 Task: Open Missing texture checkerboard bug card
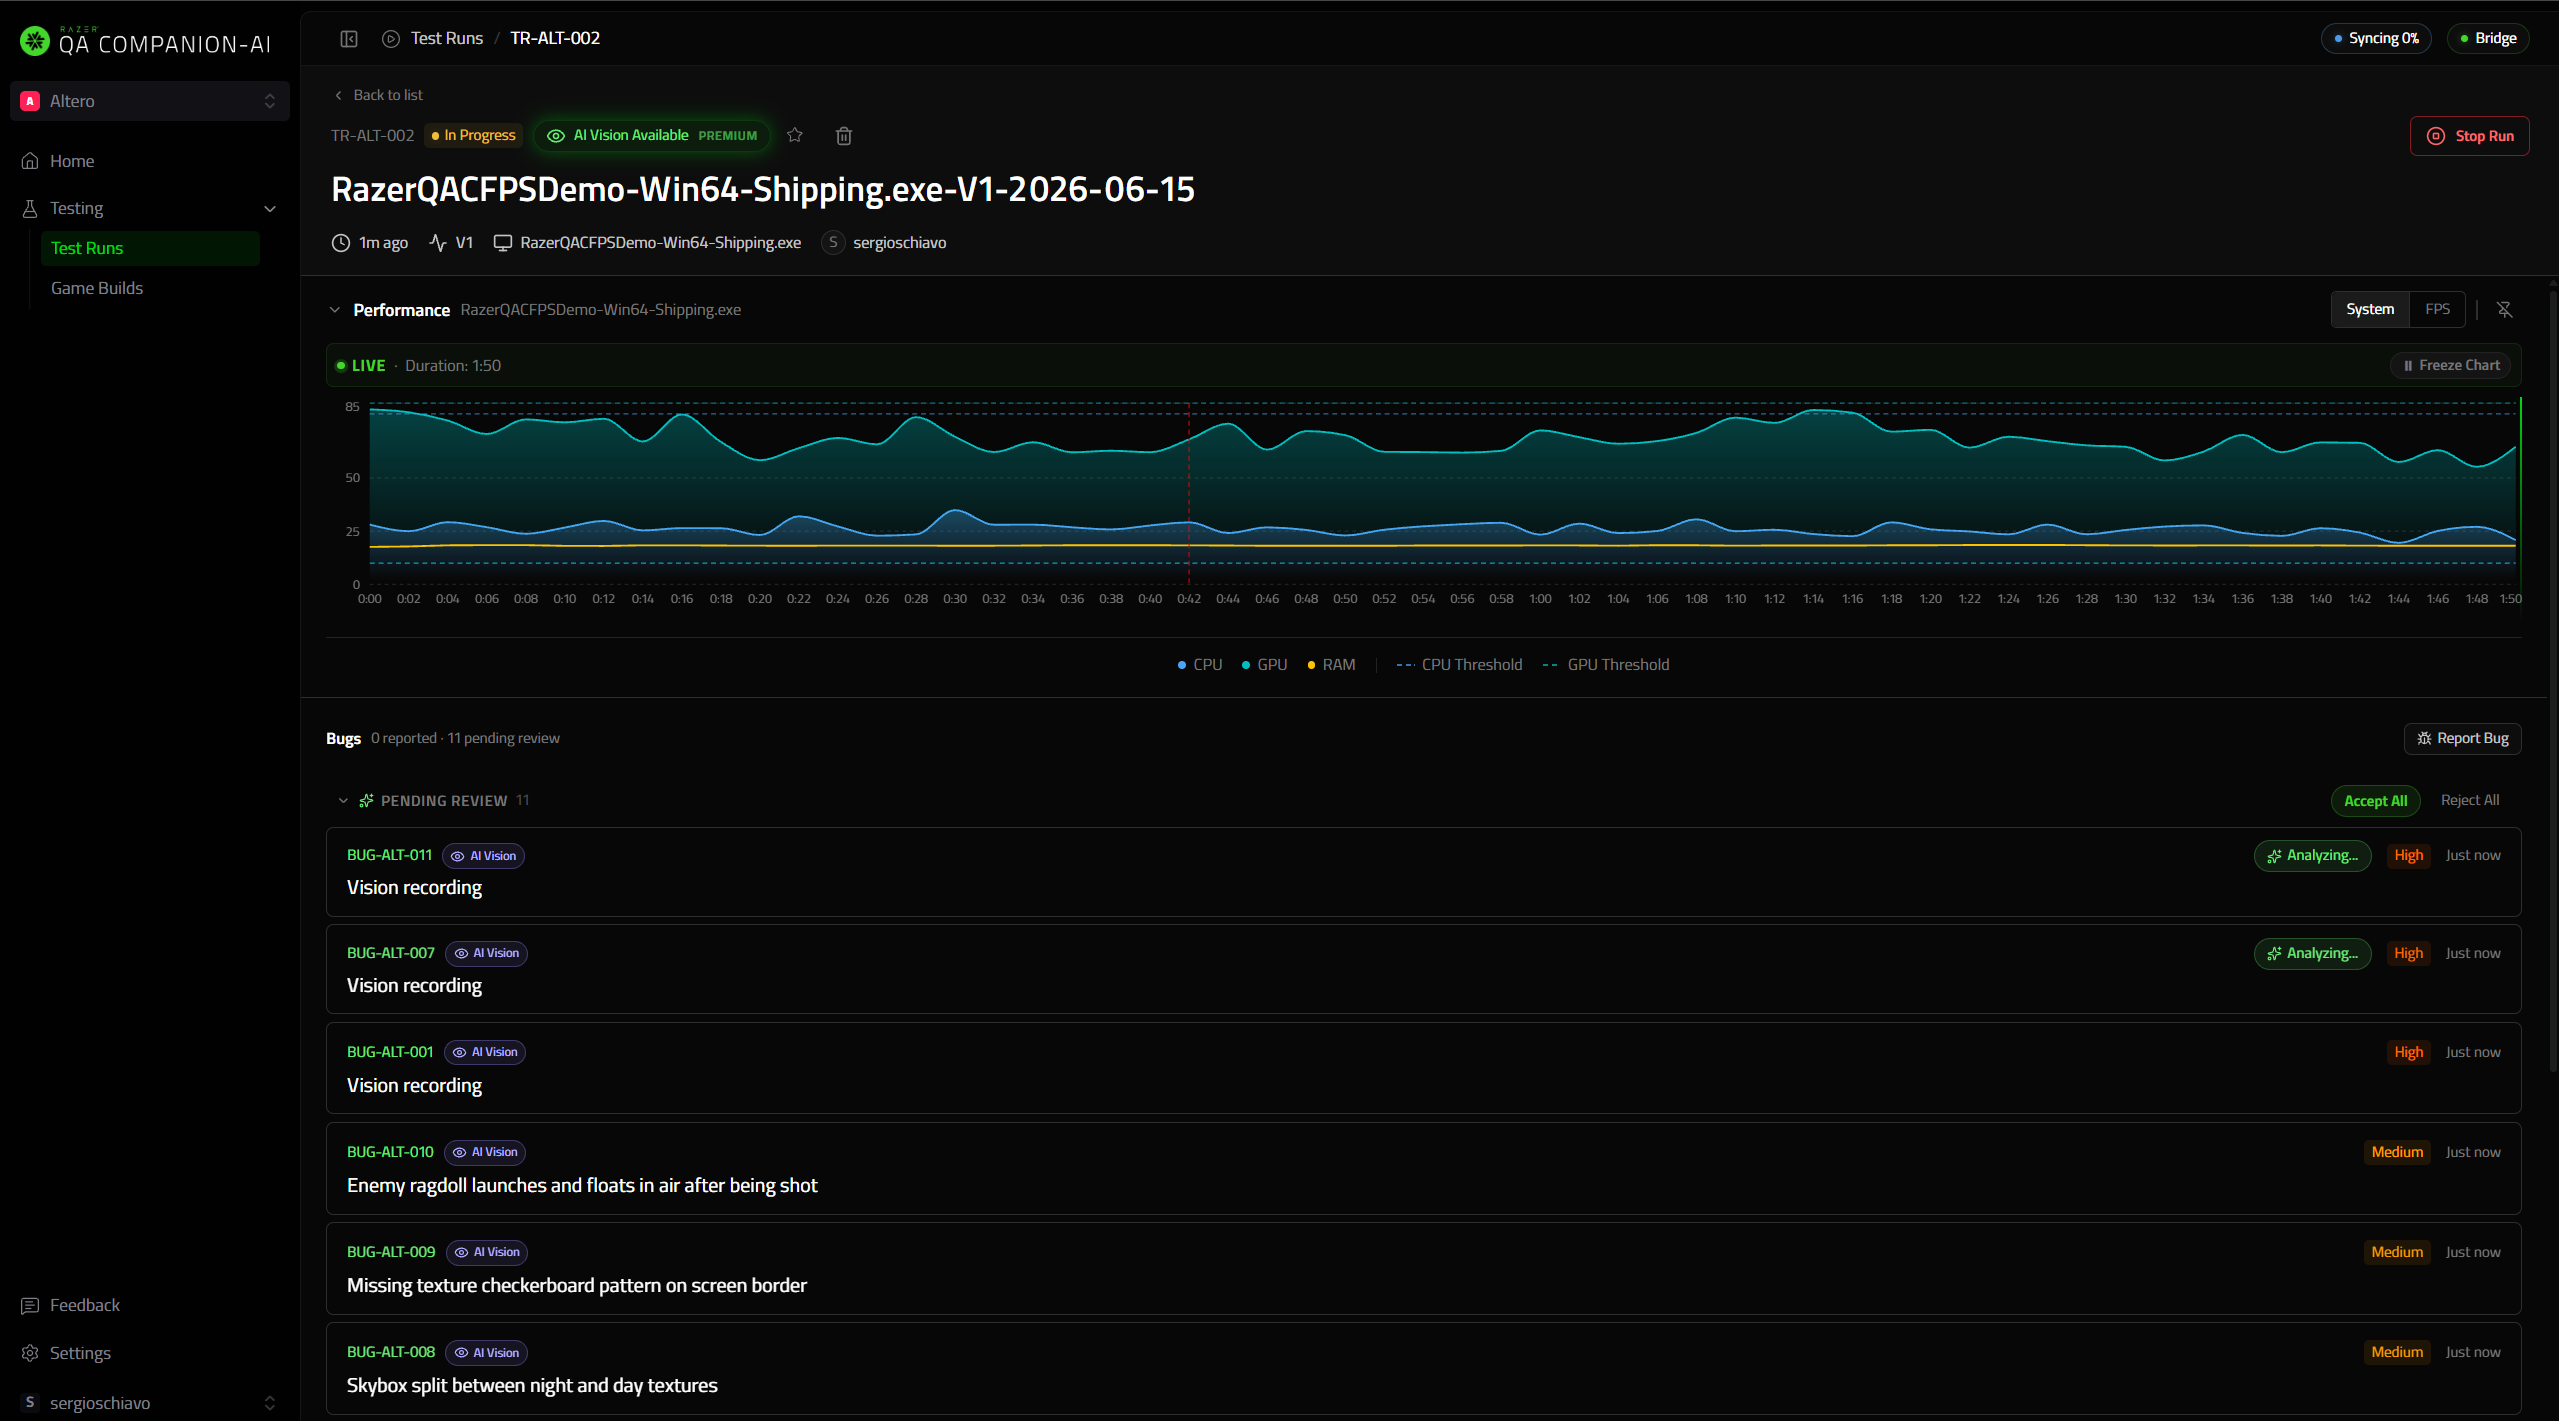point(1423,1268)
